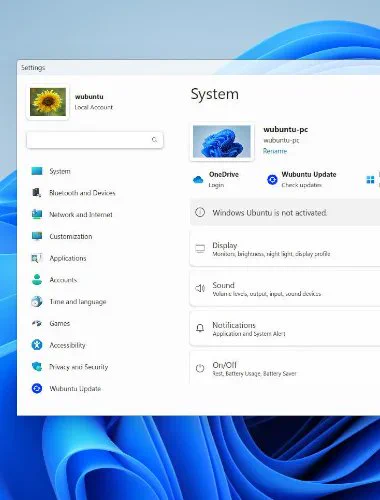Click the four-square Windows logo icon

[370, 180]
